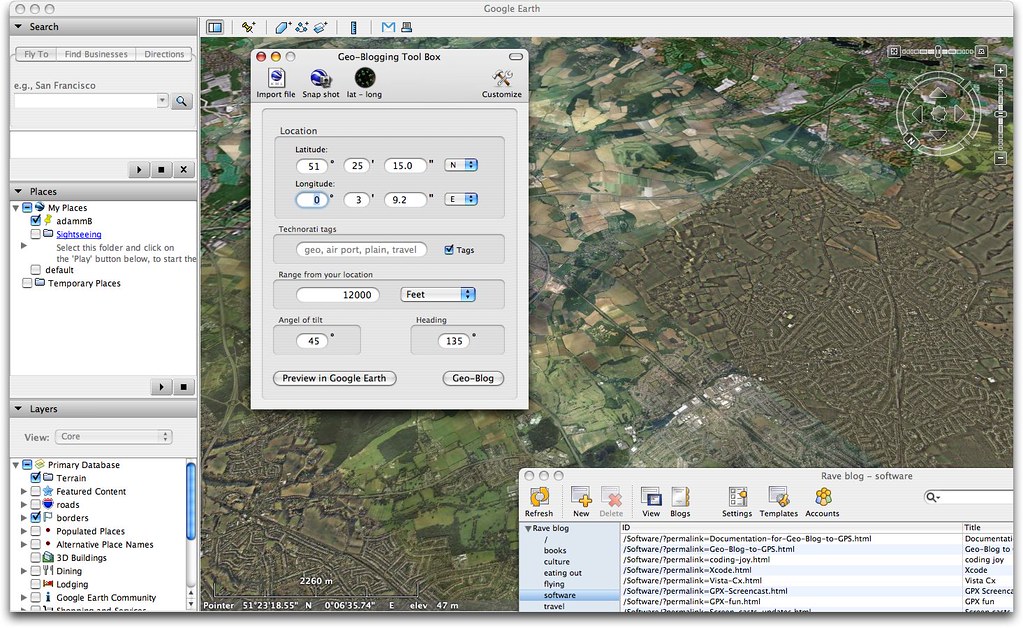
Task: Click Blogs icon in Rave blog toolbar
Action: tap(680, 497)
